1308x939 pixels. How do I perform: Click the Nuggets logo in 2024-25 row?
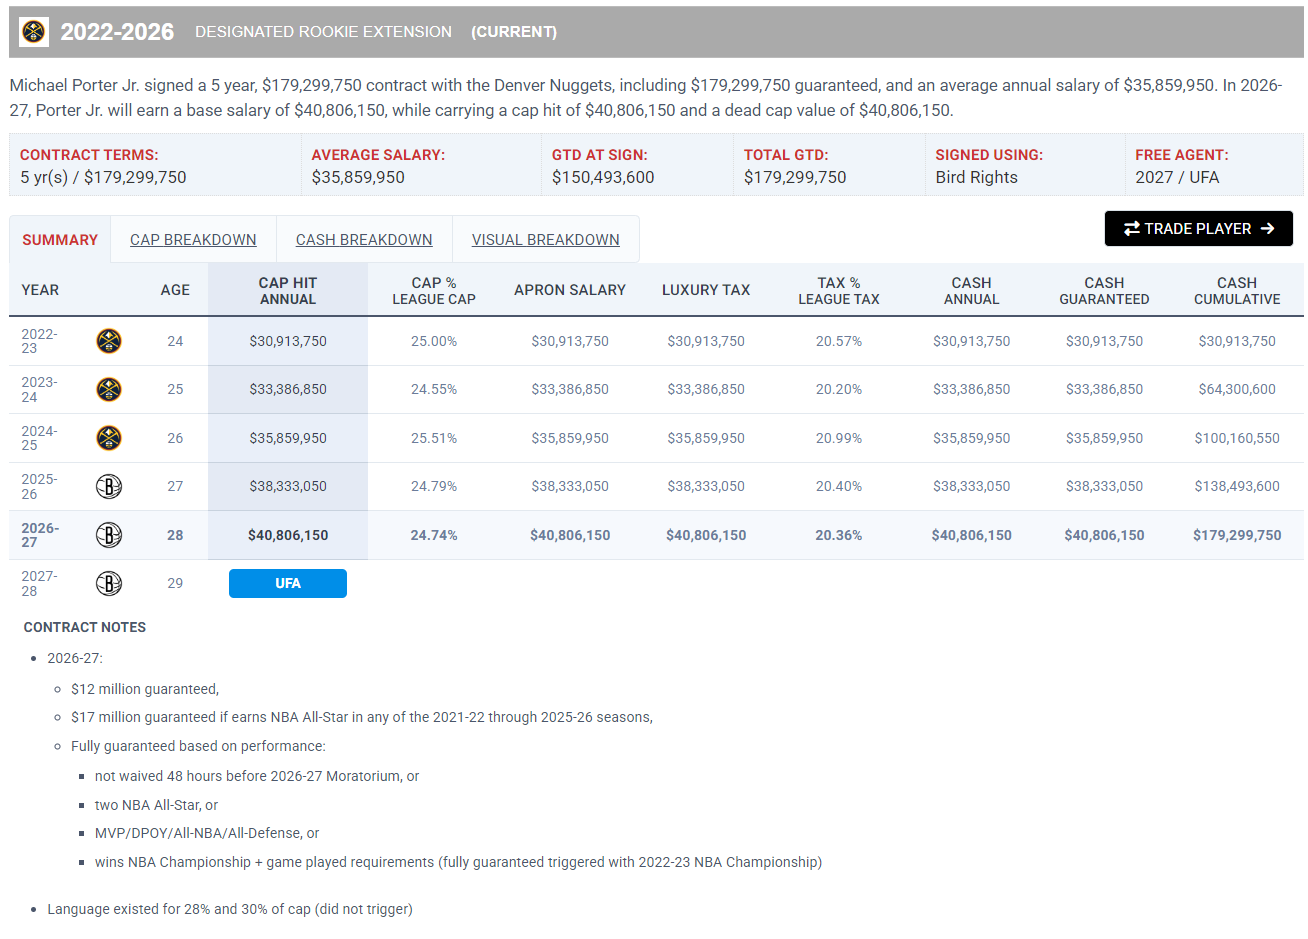pos(109,438)
